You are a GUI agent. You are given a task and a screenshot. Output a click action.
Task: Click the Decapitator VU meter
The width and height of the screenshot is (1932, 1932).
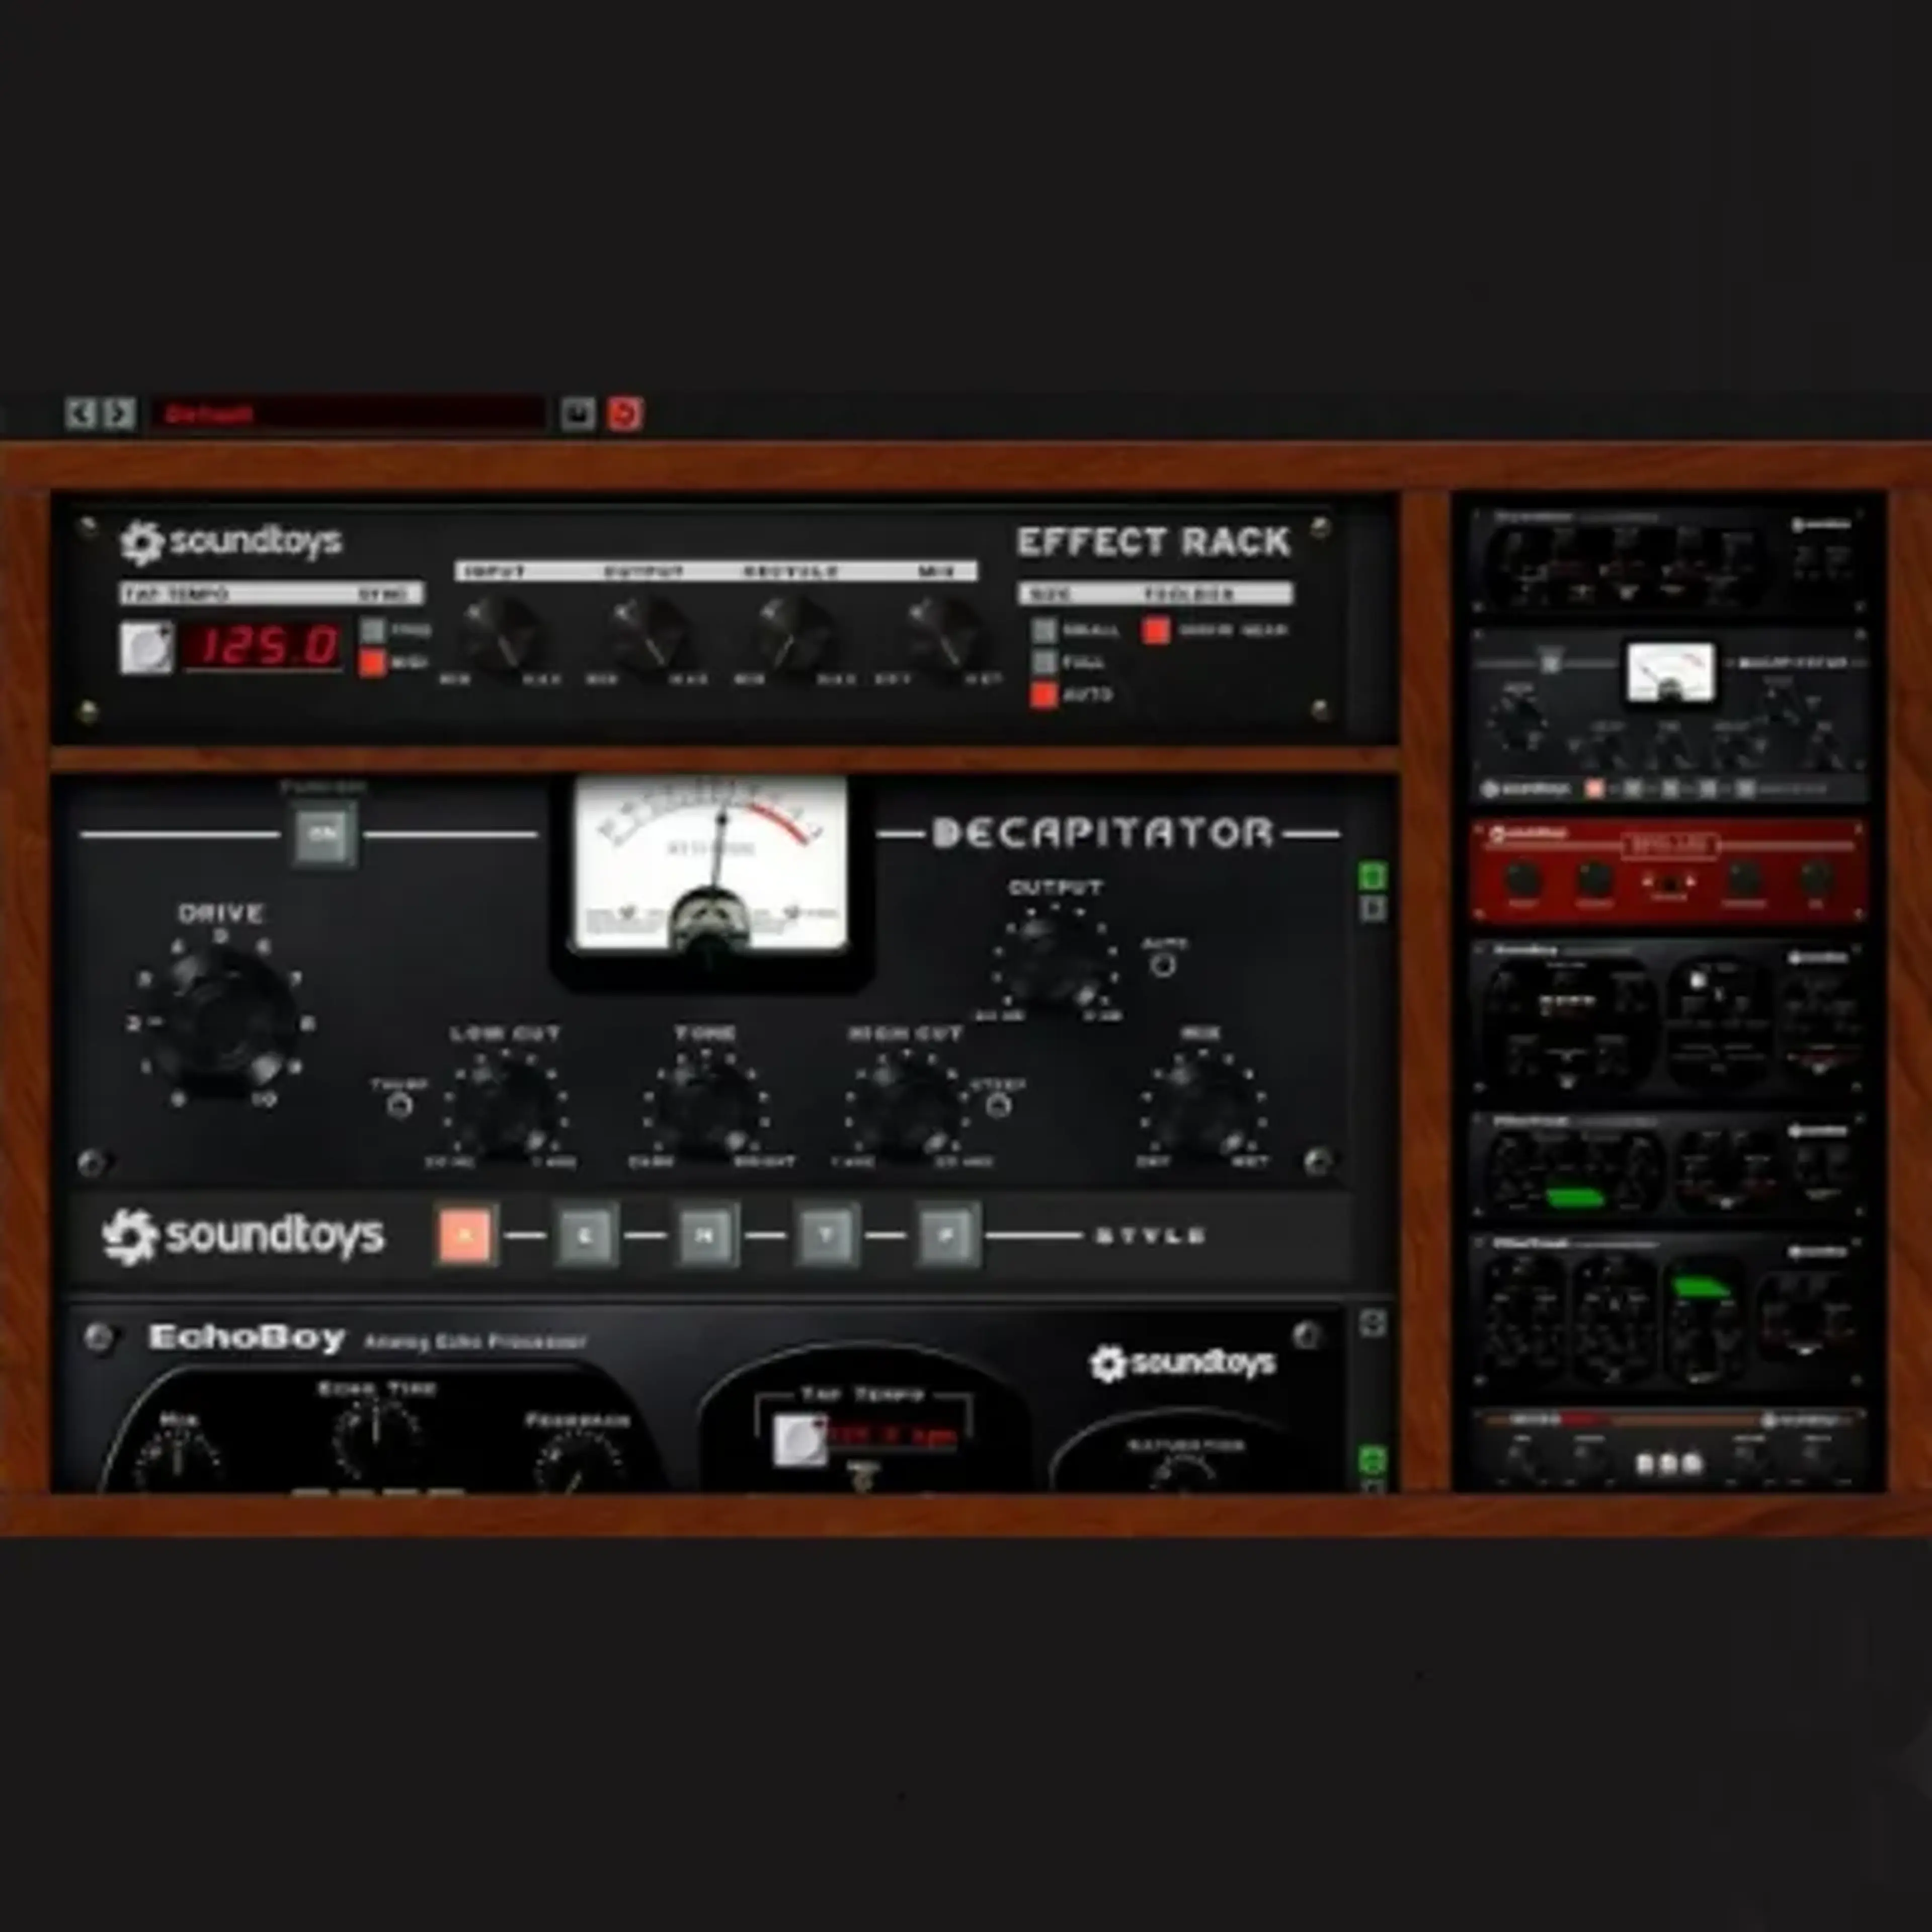point(711,865)
